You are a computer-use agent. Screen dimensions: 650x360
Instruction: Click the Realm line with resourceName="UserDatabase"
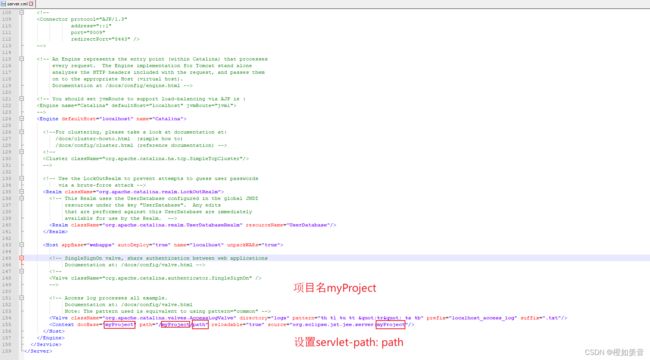coord(193,225)
